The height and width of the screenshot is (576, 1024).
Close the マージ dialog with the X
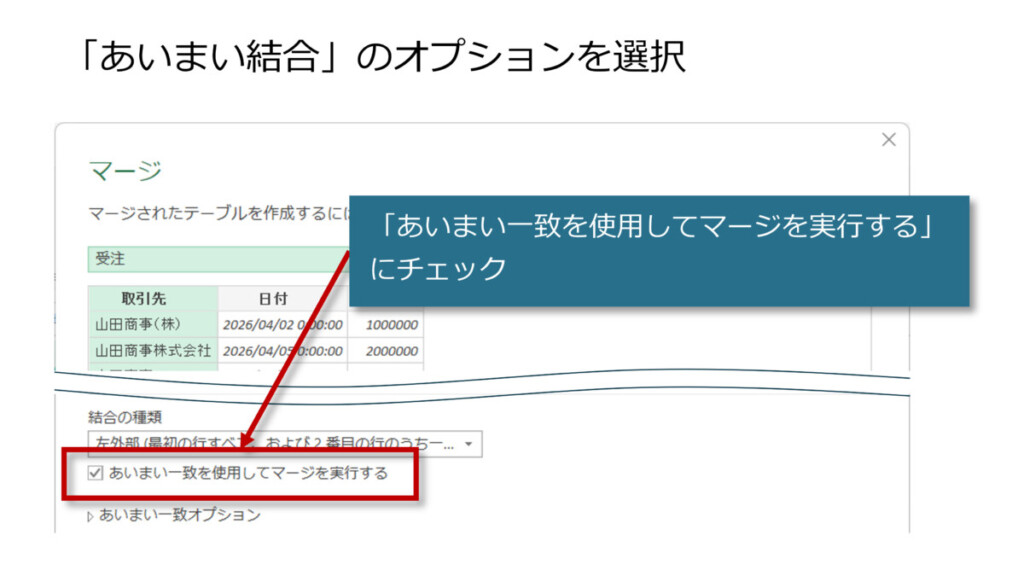click(x=888, y=141)
